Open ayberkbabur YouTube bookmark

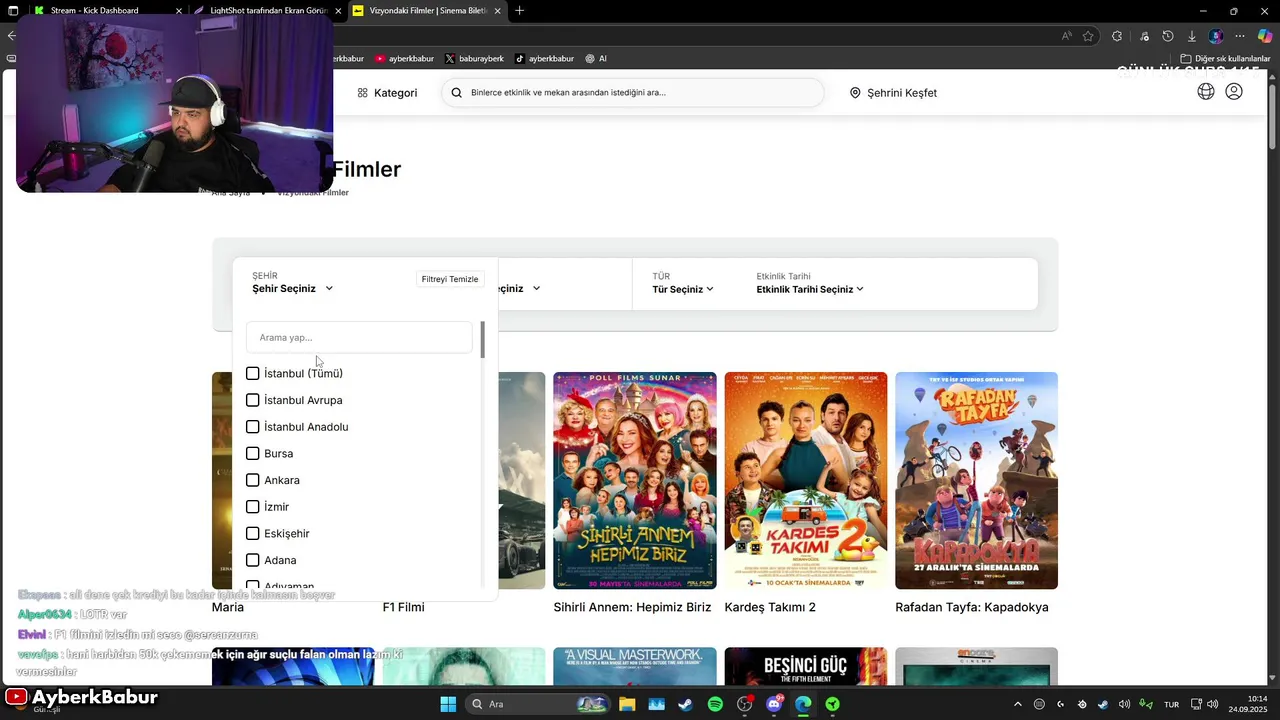(404, 58)
